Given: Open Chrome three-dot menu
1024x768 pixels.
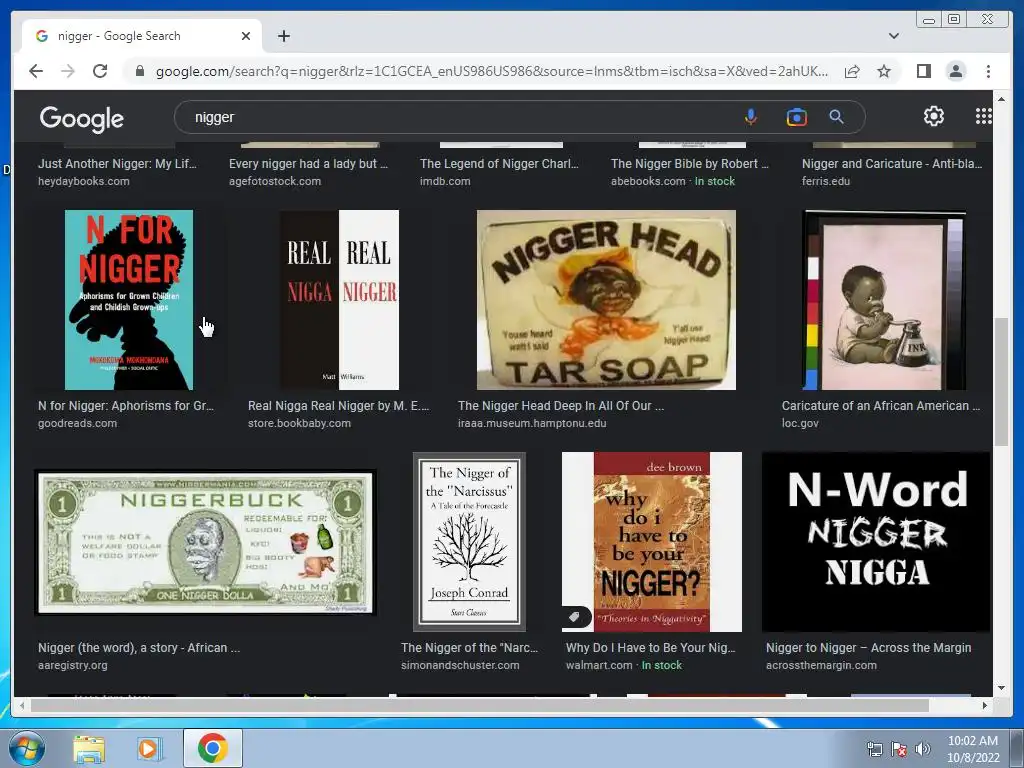Looking at the screenshot, I should point(988,71).
